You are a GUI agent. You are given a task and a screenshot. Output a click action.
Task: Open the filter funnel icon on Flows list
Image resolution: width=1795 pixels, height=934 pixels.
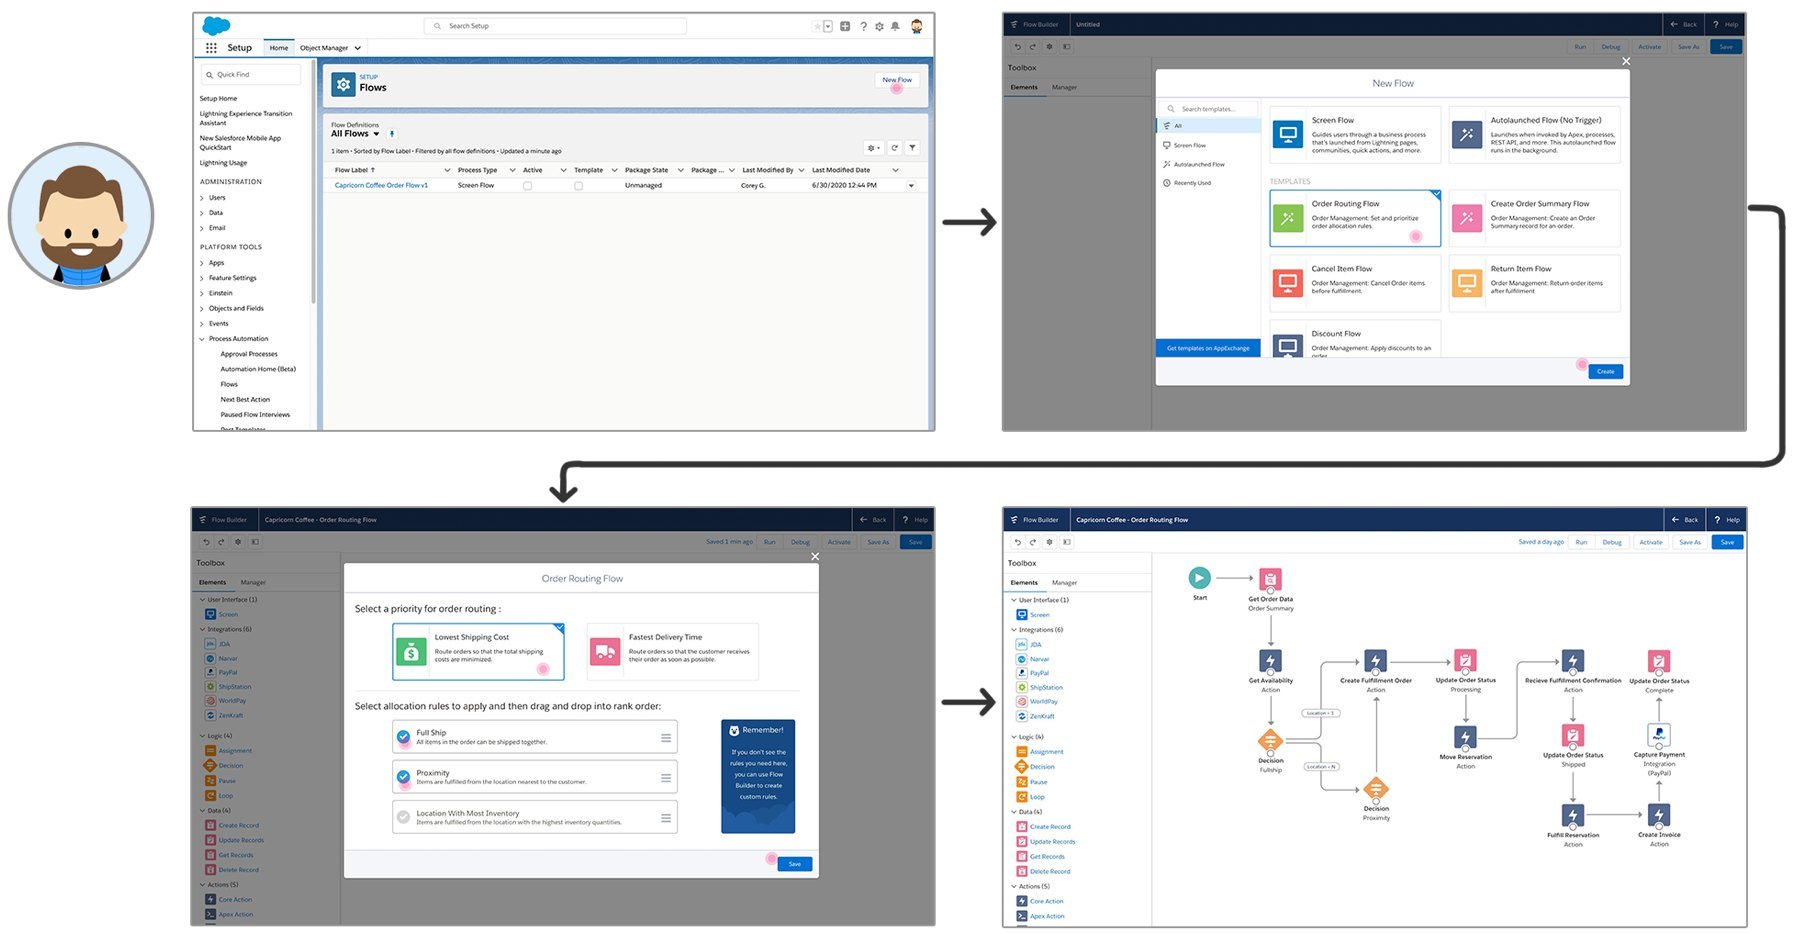coord(912,148)
